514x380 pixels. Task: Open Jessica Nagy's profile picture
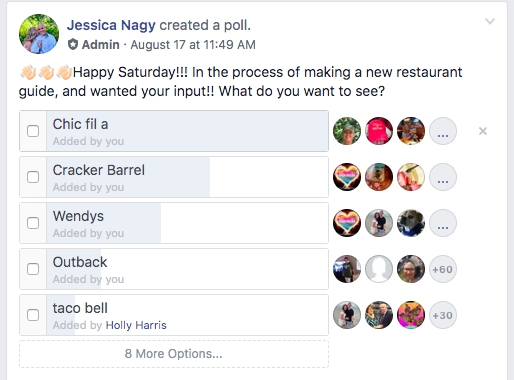[x=39, y=34]
